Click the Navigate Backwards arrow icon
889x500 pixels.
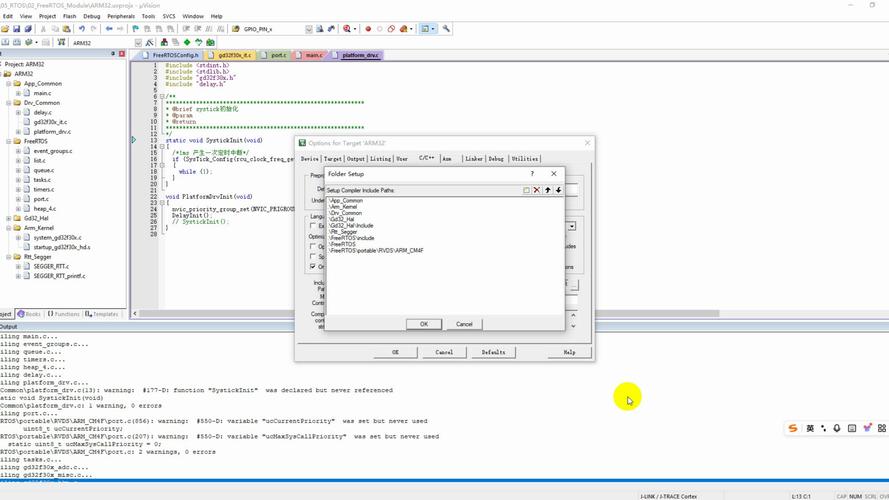tap(109, 29)
